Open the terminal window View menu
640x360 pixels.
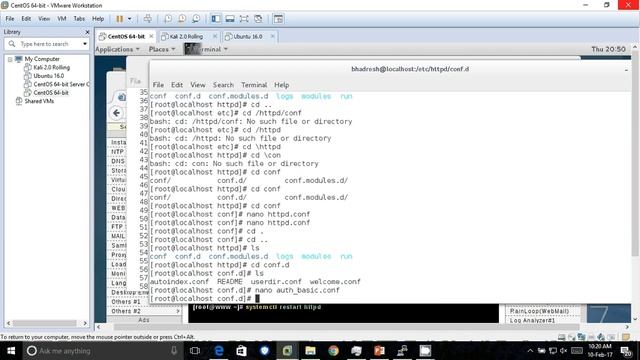[x=198, y=85]
